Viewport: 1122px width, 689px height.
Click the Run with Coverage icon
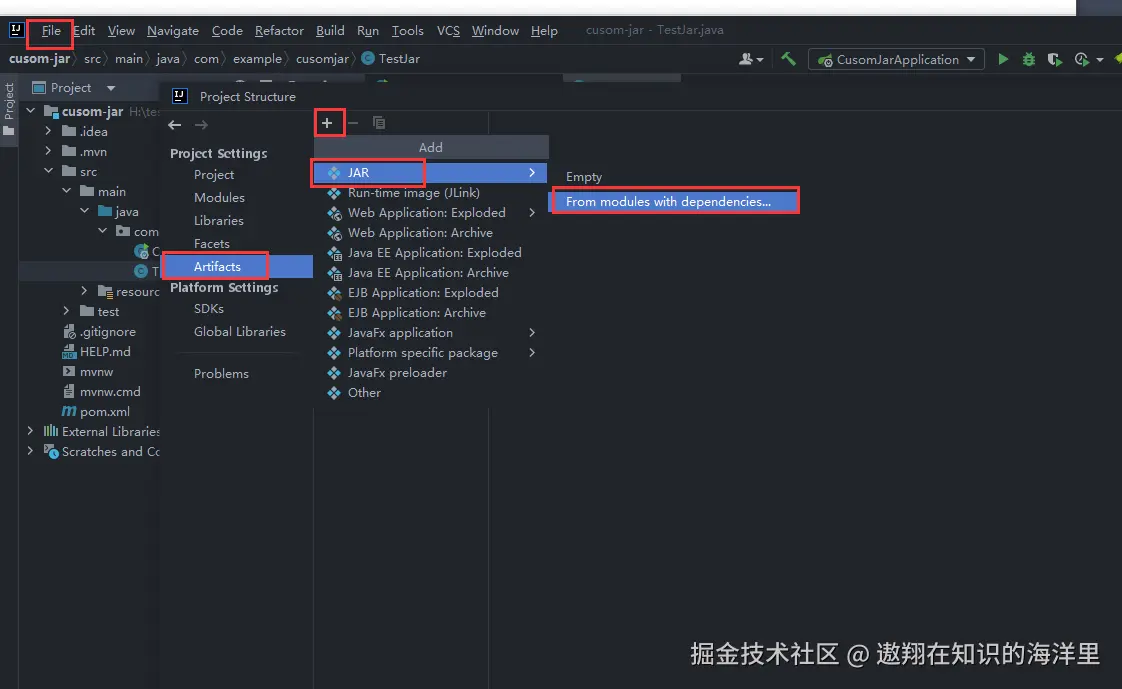click(1055, 59)
